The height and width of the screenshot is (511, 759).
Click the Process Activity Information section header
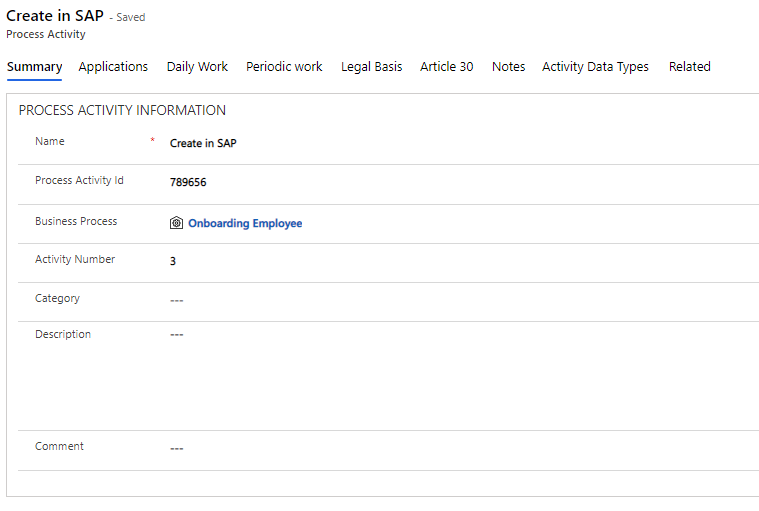click(122, 110)
